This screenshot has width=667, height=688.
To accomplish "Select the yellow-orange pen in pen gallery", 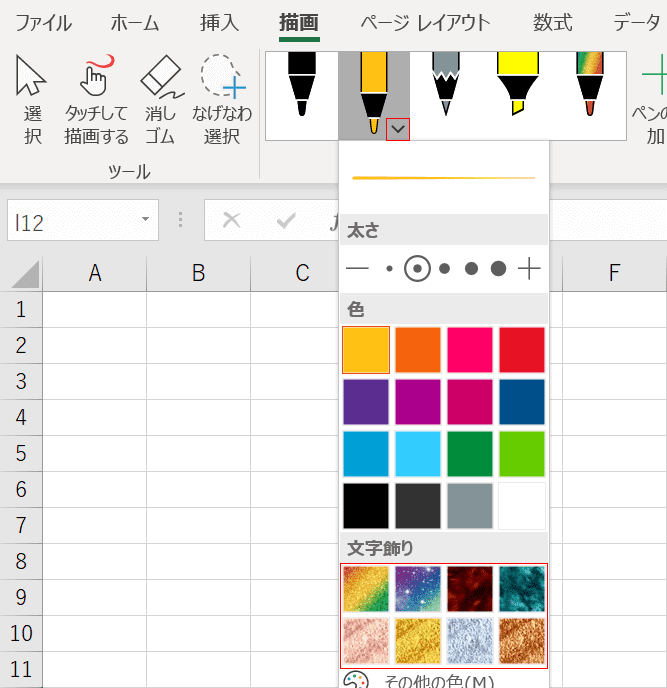I will 373,92.
